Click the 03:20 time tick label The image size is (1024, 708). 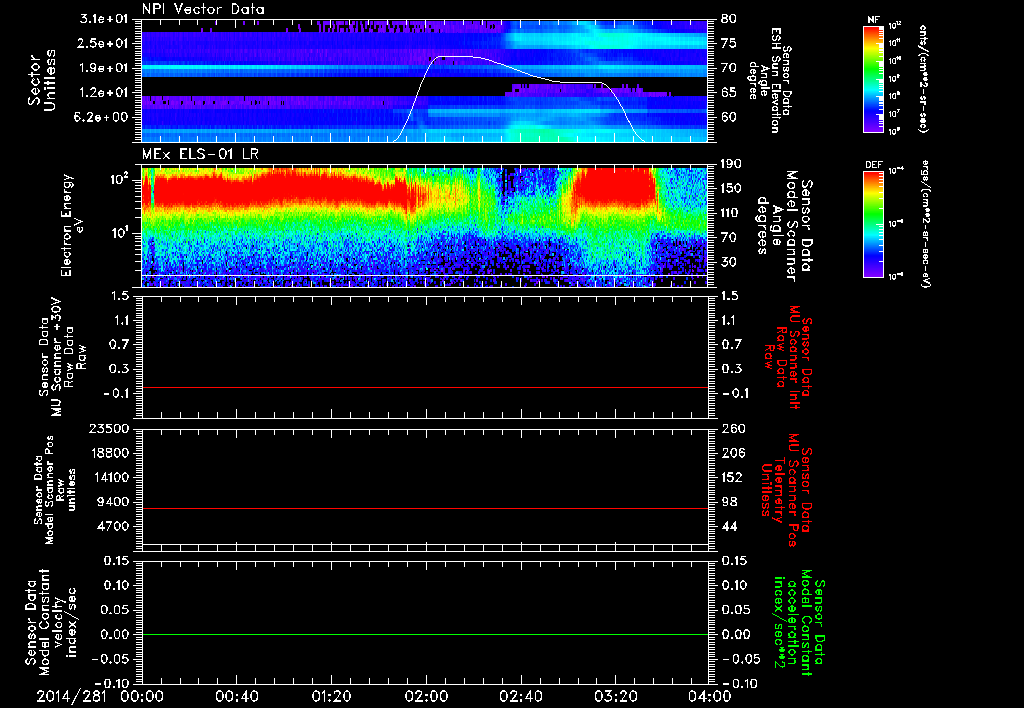[615, 696]
